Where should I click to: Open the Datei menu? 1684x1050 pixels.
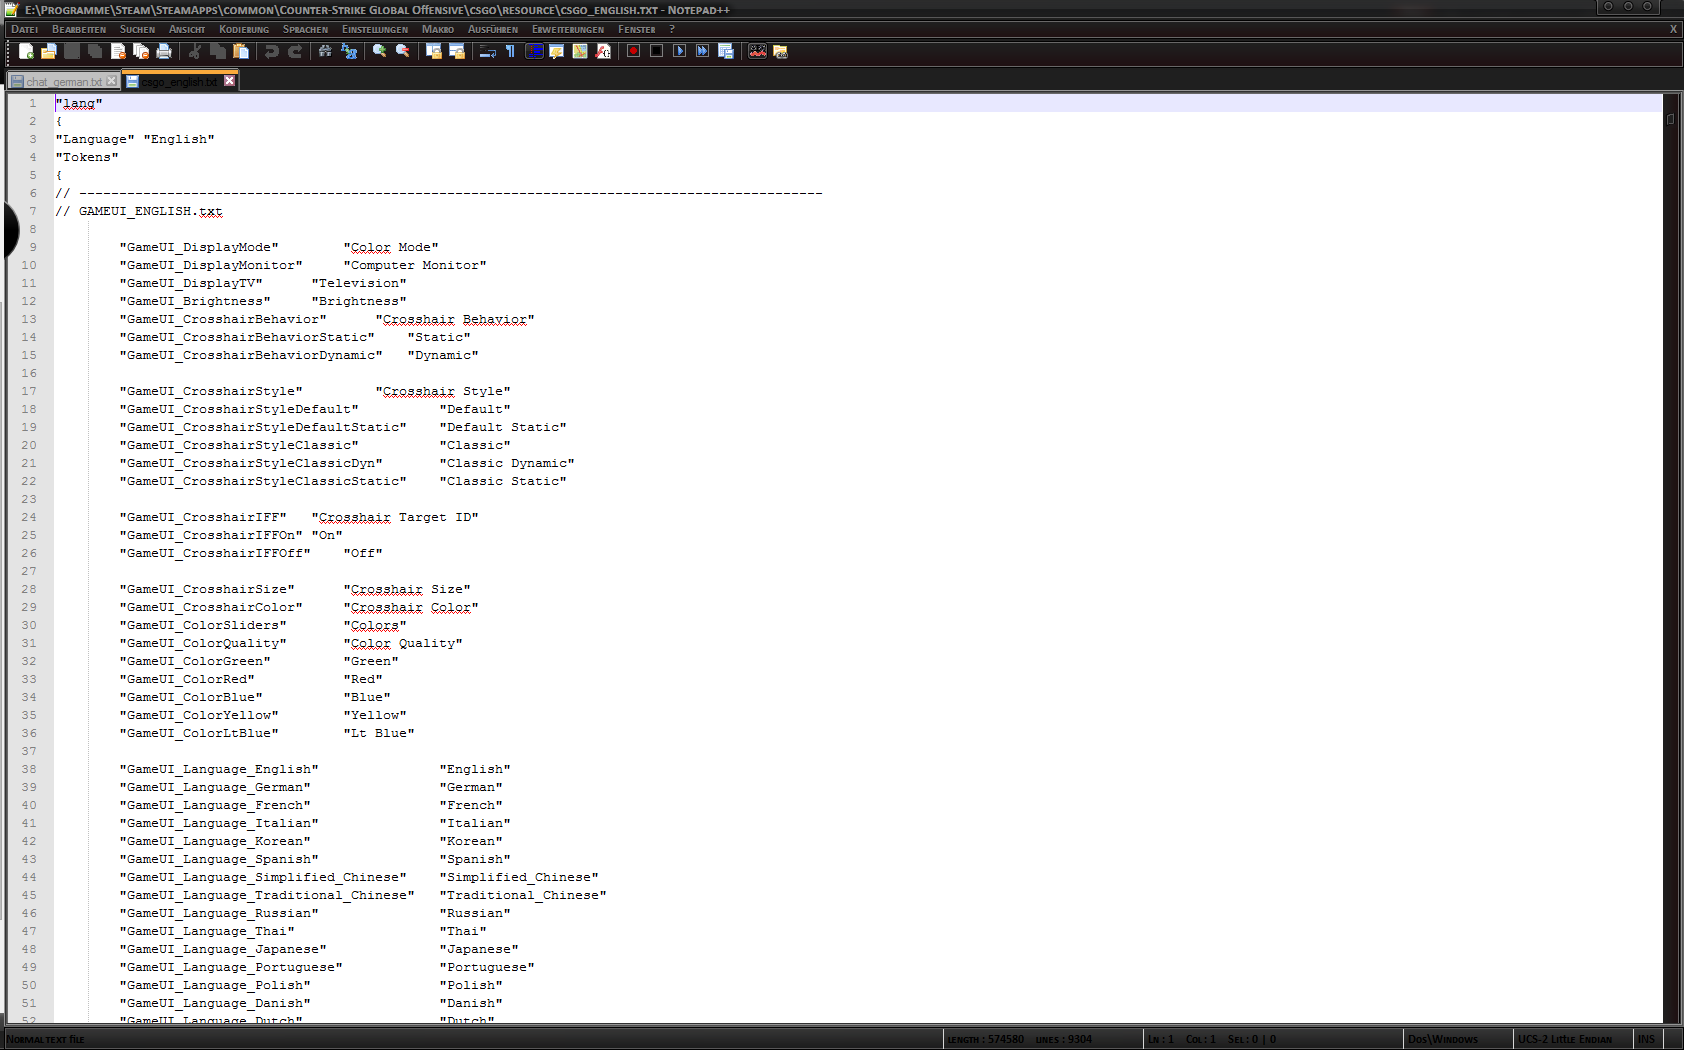(x=25, y=30)
